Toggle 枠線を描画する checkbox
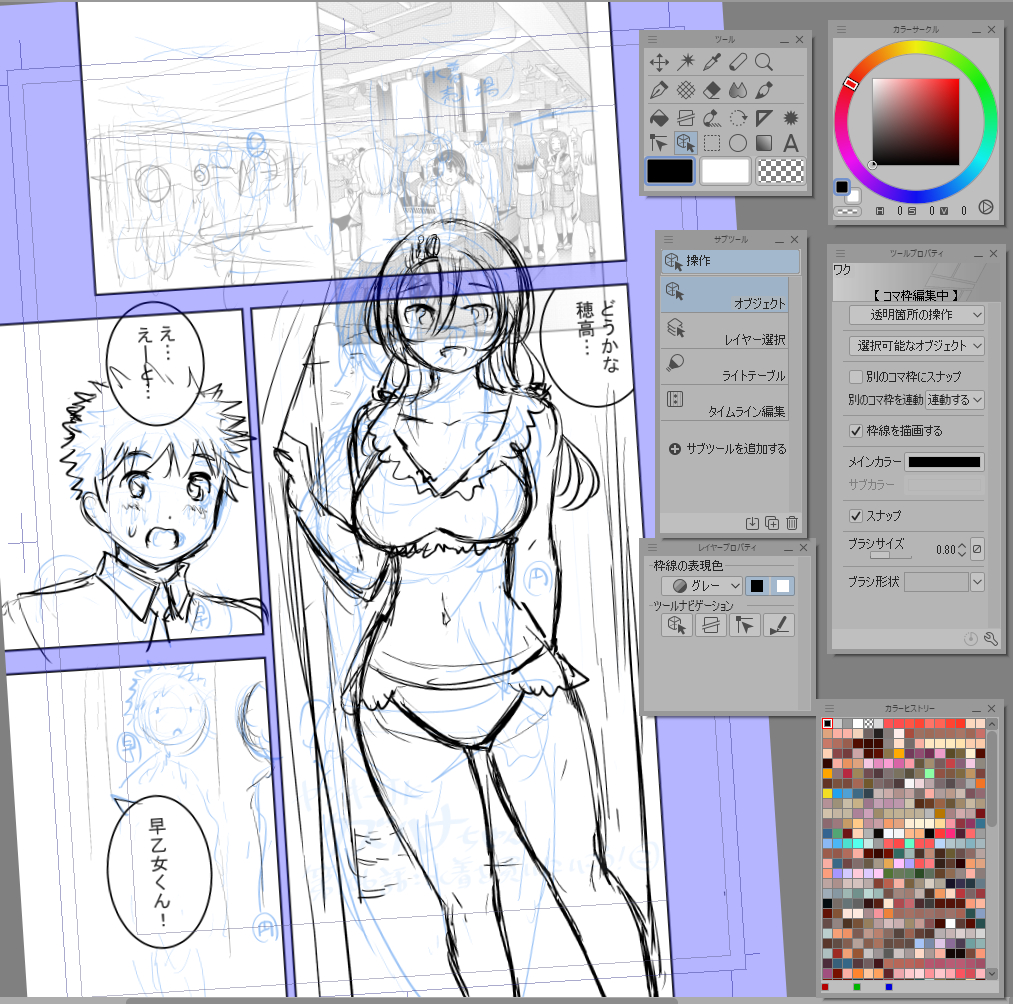1013x1004 pixels. tap(855, 431)
